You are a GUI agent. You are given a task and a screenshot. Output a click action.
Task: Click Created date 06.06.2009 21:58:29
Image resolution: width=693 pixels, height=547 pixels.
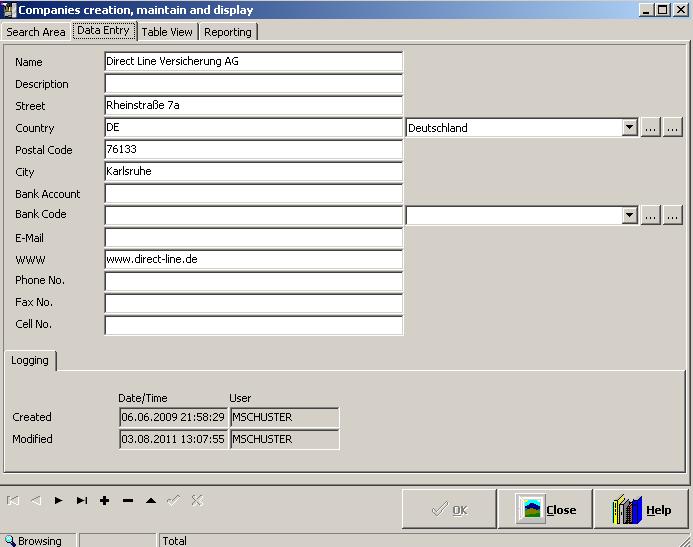click(173, 417)
